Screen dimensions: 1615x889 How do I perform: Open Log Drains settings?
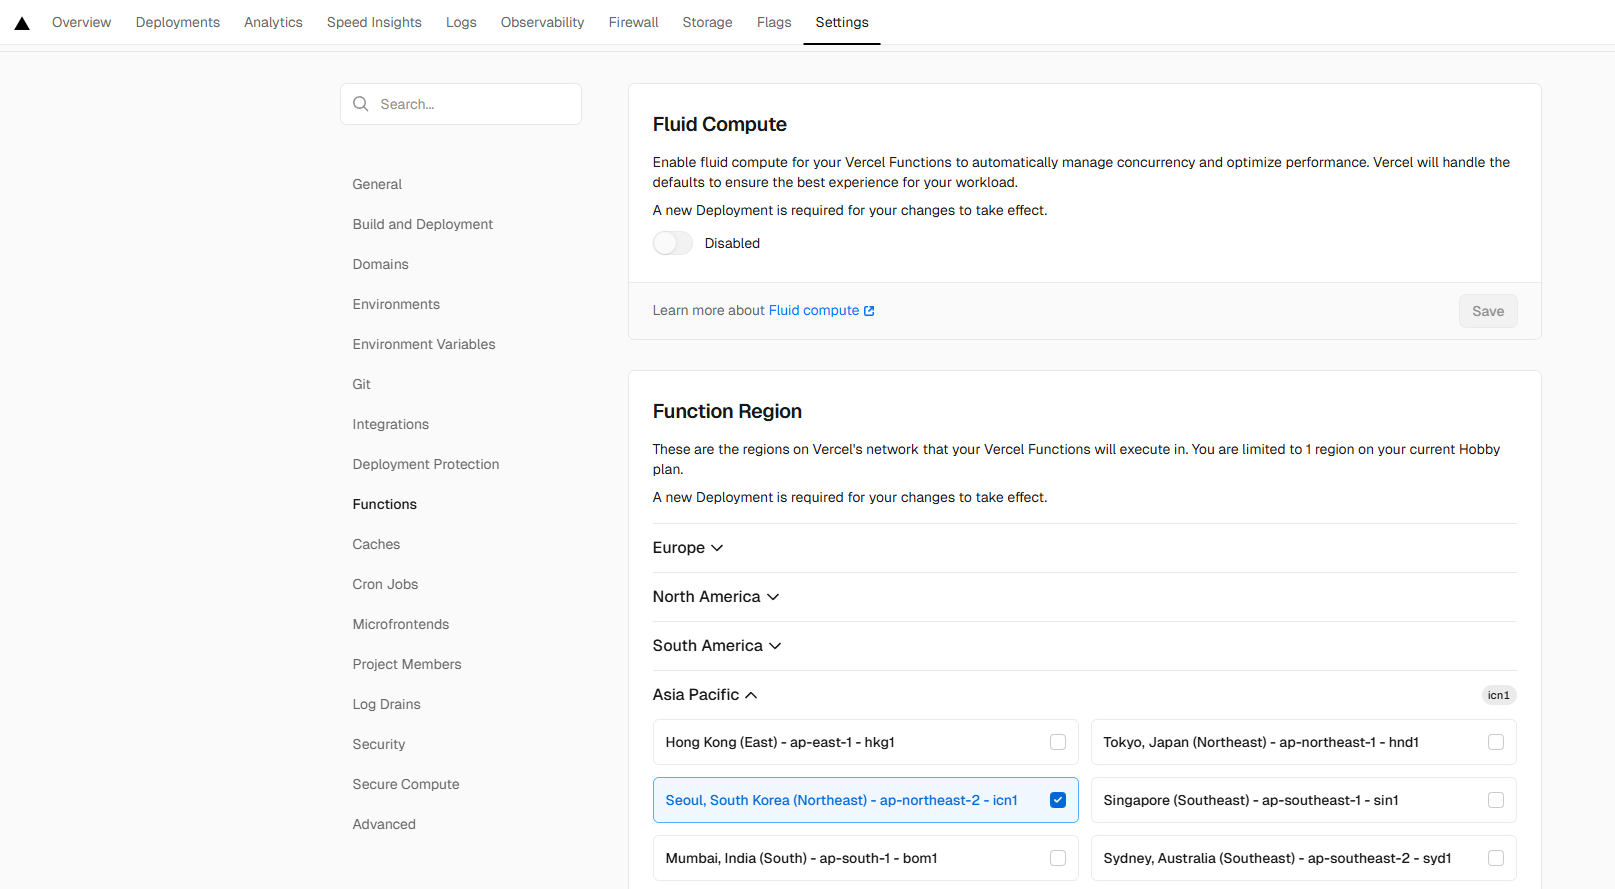(x=387, y=704)
